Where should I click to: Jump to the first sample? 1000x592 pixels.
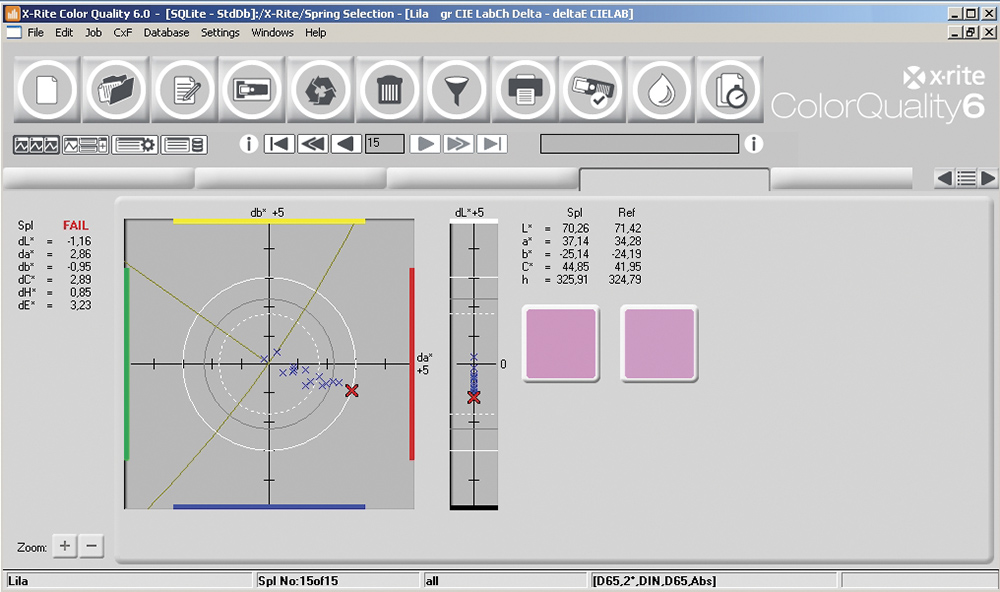[278, 144]
